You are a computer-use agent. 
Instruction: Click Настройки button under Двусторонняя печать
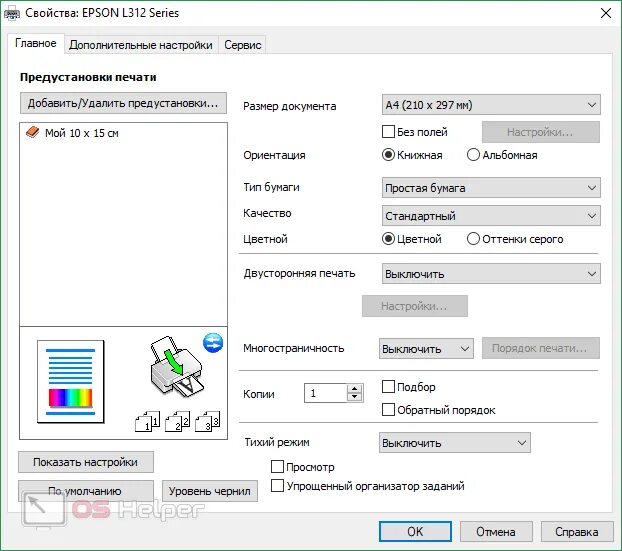[415, 306]
